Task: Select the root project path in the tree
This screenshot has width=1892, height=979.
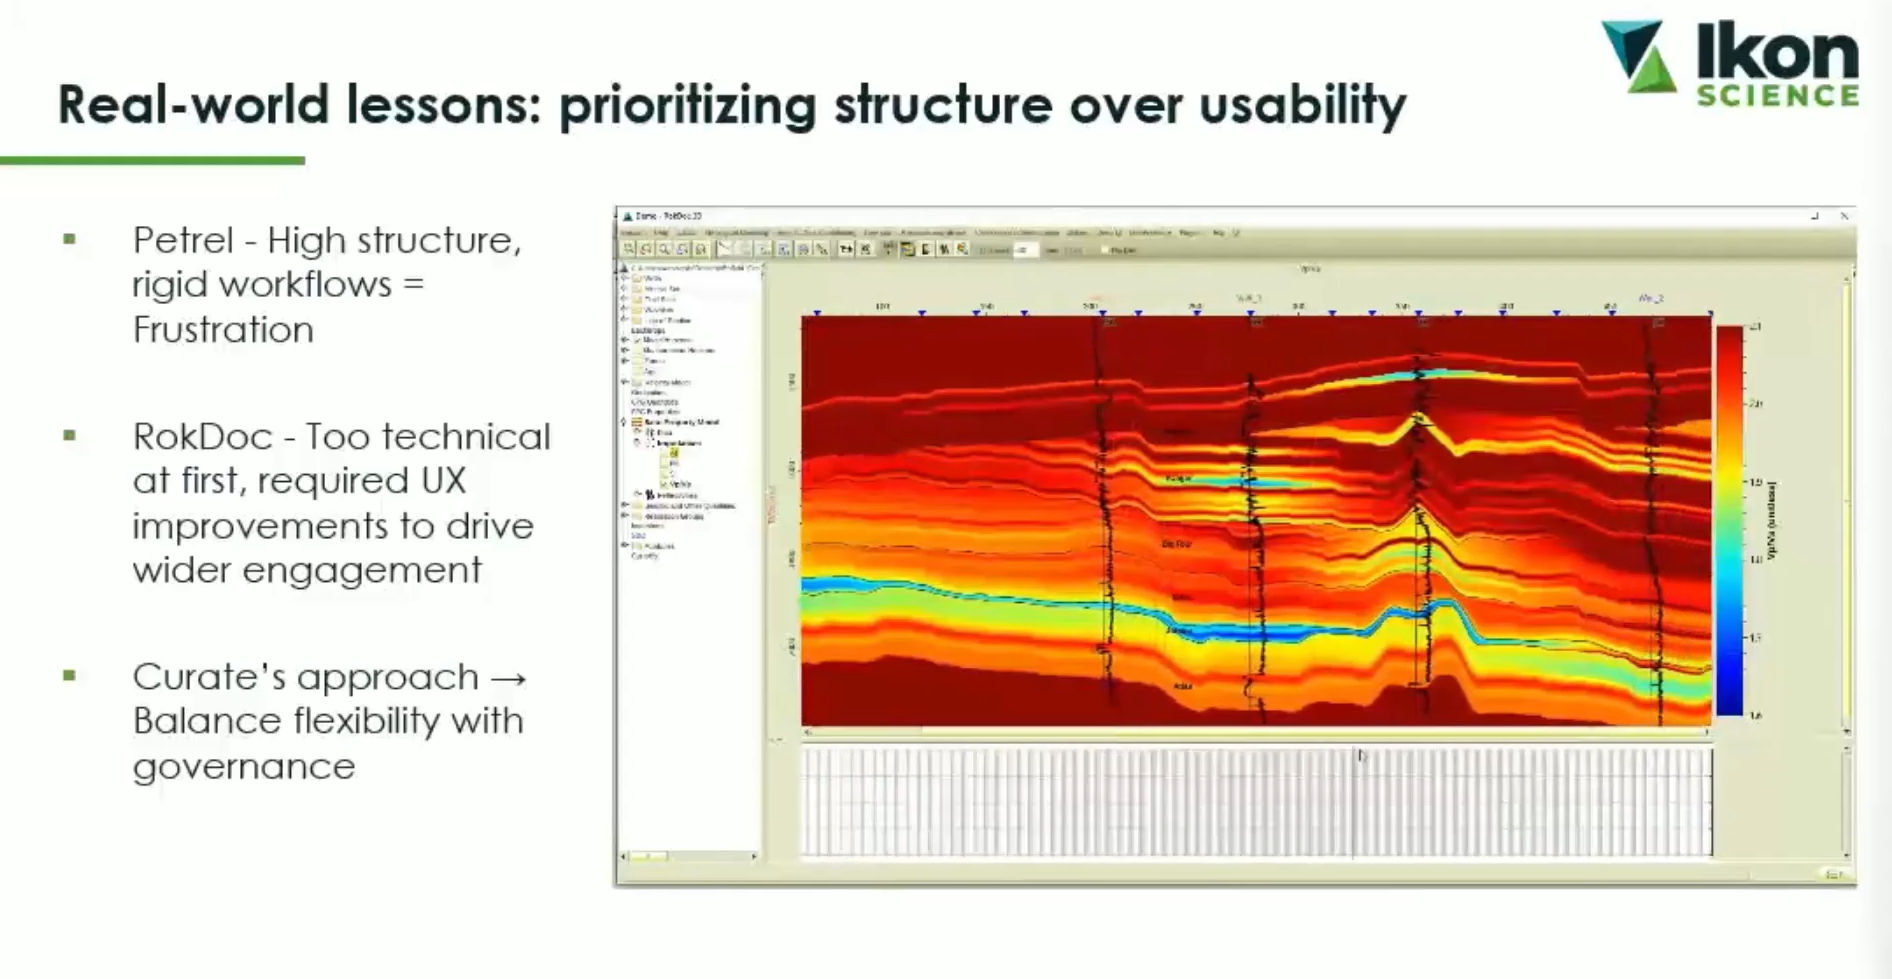Action: point(695,268)
